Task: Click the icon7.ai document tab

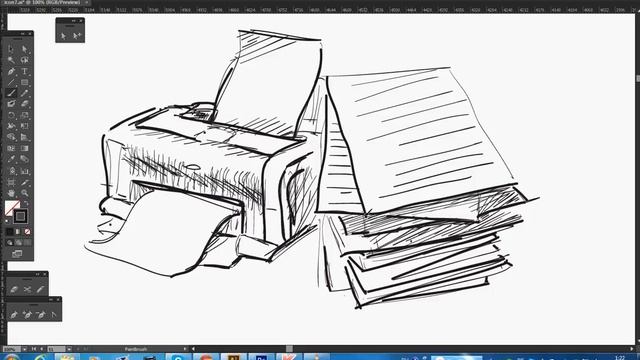Action: (42, 2)
